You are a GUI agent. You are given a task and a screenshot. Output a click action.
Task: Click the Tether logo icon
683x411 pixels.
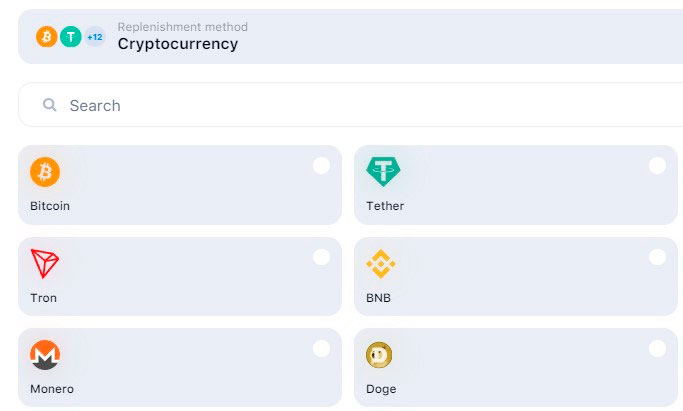(382, 172)
